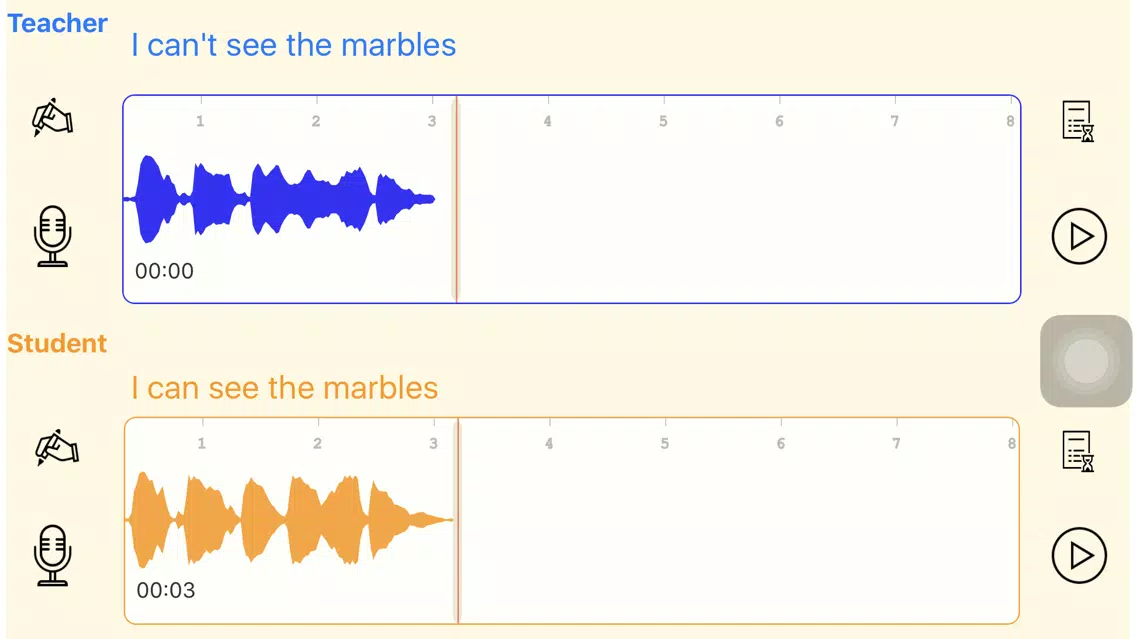Click the Student timeline playhead line
This screenshot has width=1136, height=639.
(x=457, y=520)
